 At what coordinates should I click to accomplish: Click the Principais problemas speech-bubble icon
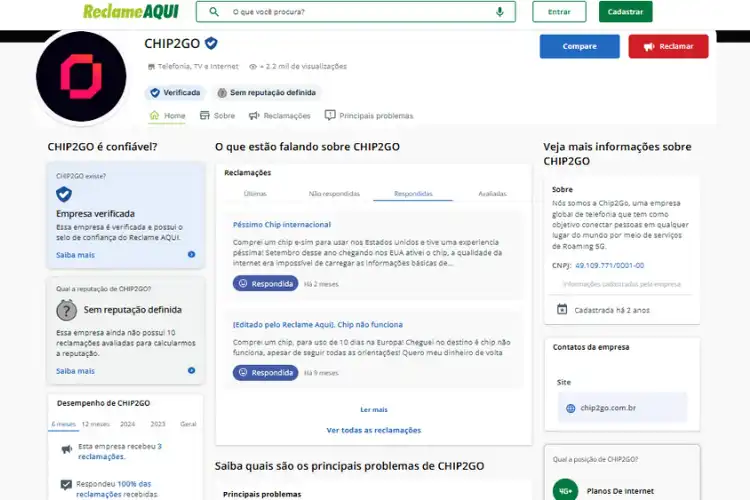coord(330,115)
